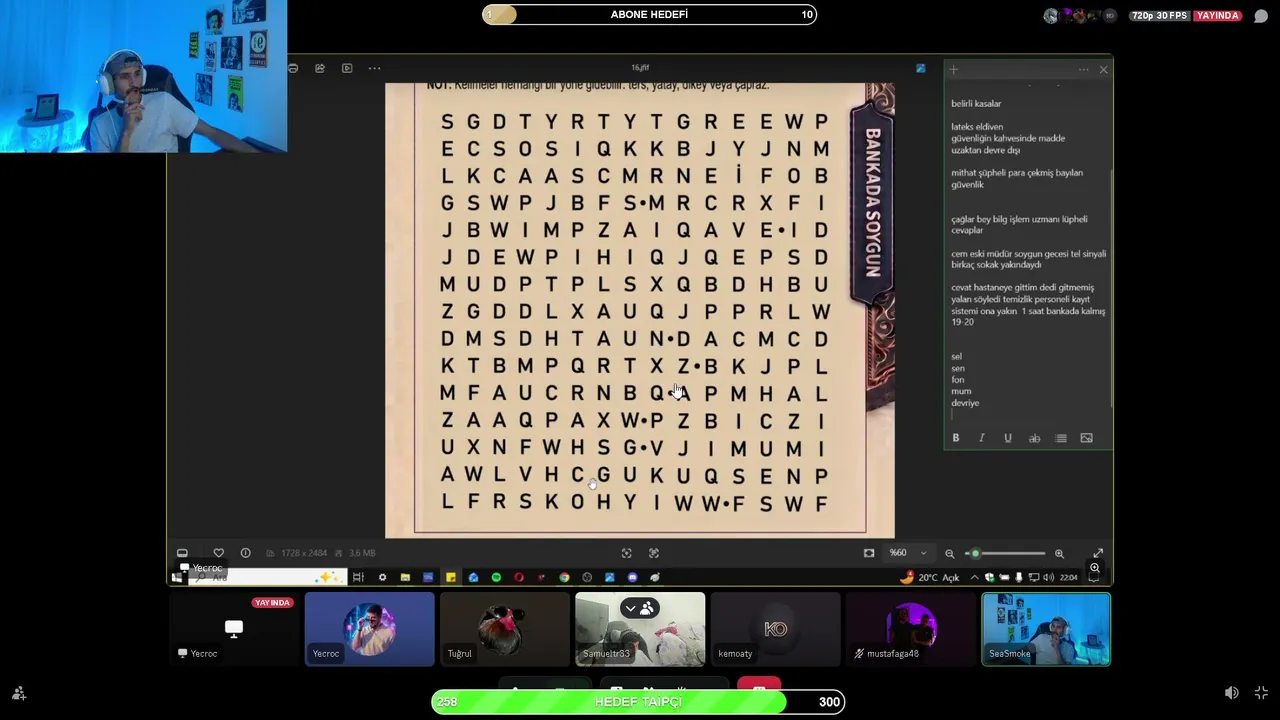Viewport: 1280px width, 720px height.
Task: Select the SeaSmoke camera tile
Action: (1046, 629)
